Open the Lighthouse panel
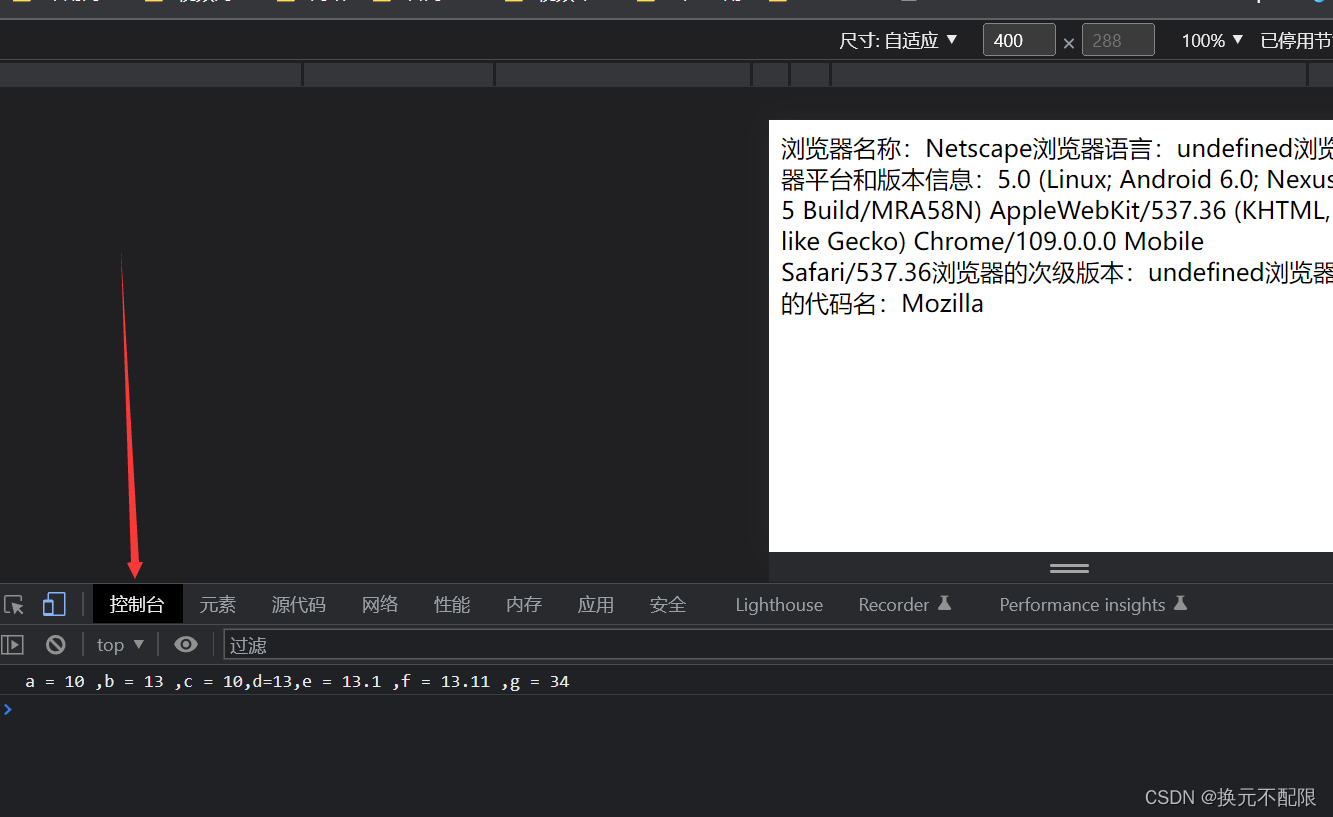The width and height of the screenshot is (1333, 817). (x=778, y=604)
